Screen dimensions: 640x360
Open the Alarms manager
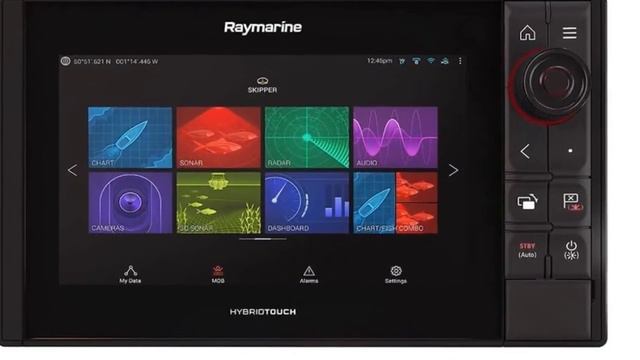309,274
